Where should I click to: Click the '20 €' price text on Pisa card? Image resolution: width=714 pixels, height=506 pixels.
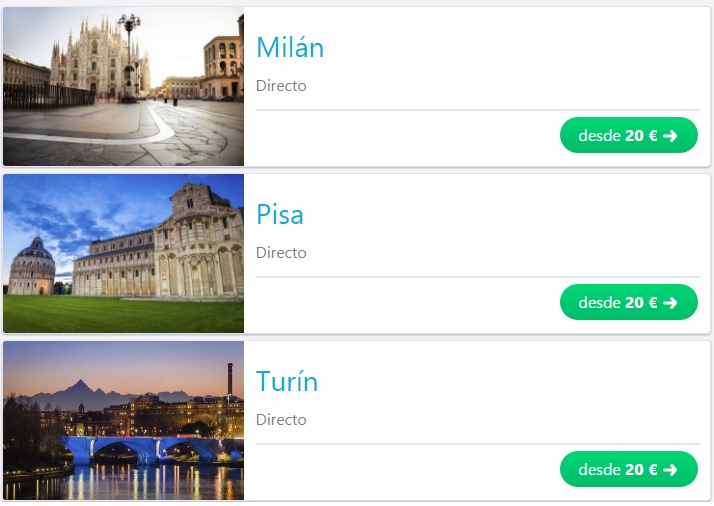click(641, 302)
